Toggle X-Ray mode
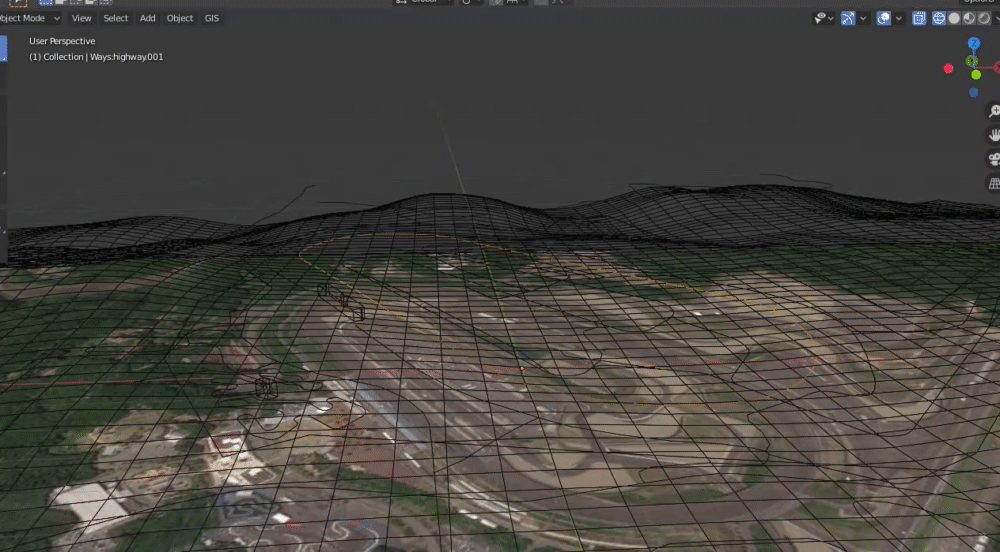Screen dimensions: 1000x552 [x=919, y=18]
